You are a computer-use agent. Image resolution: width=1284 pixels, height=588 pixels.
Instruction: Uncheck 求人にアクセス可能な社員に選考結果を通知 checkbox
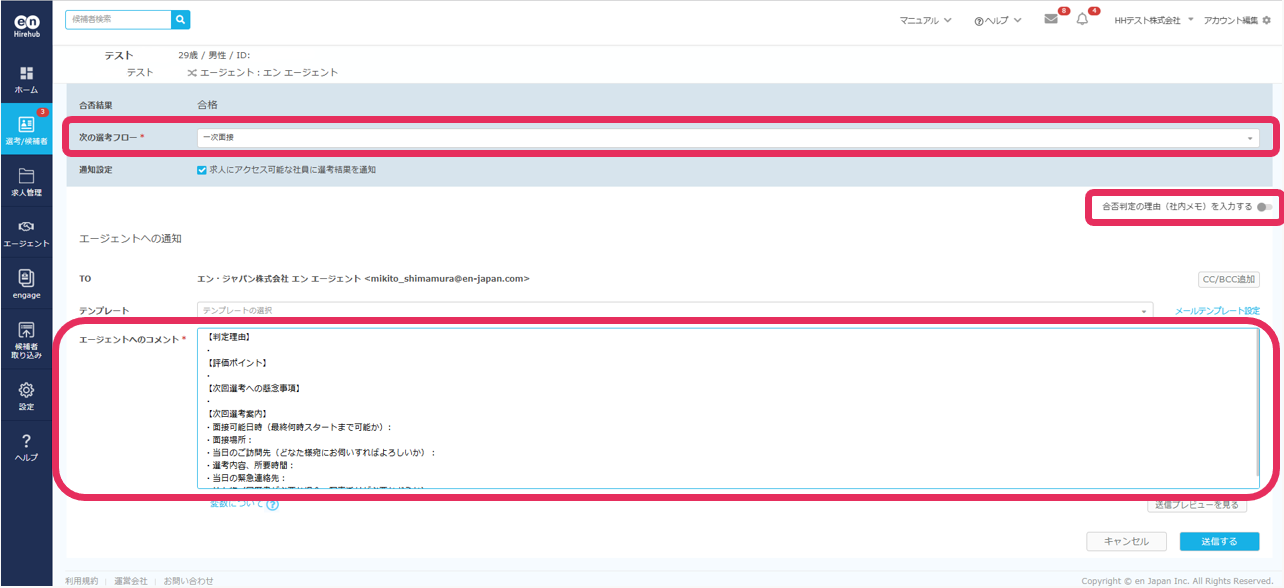[x=202, y=170]
